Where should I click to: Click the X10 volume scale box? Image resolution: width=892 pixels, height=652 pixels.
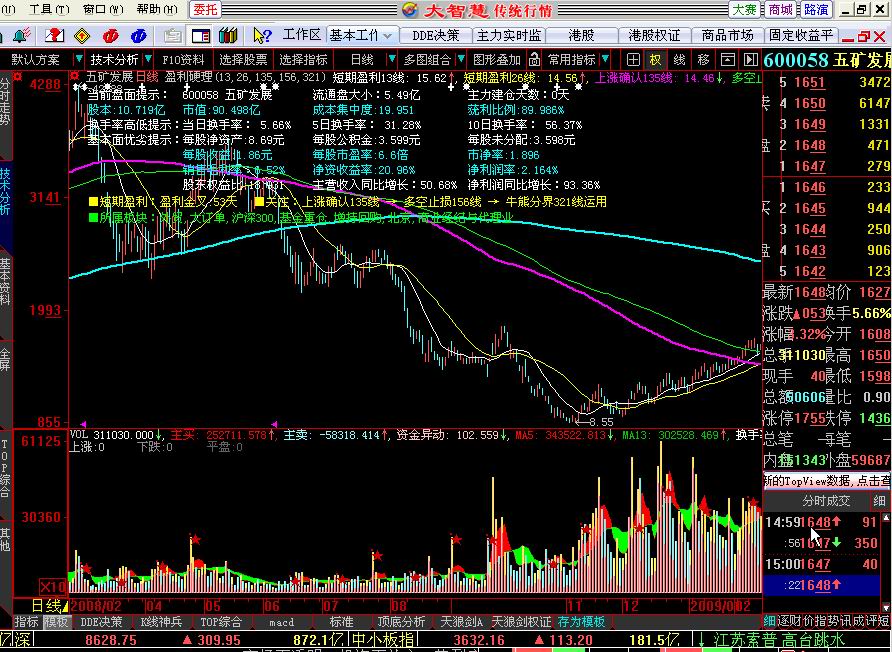(x=52, y=587)
